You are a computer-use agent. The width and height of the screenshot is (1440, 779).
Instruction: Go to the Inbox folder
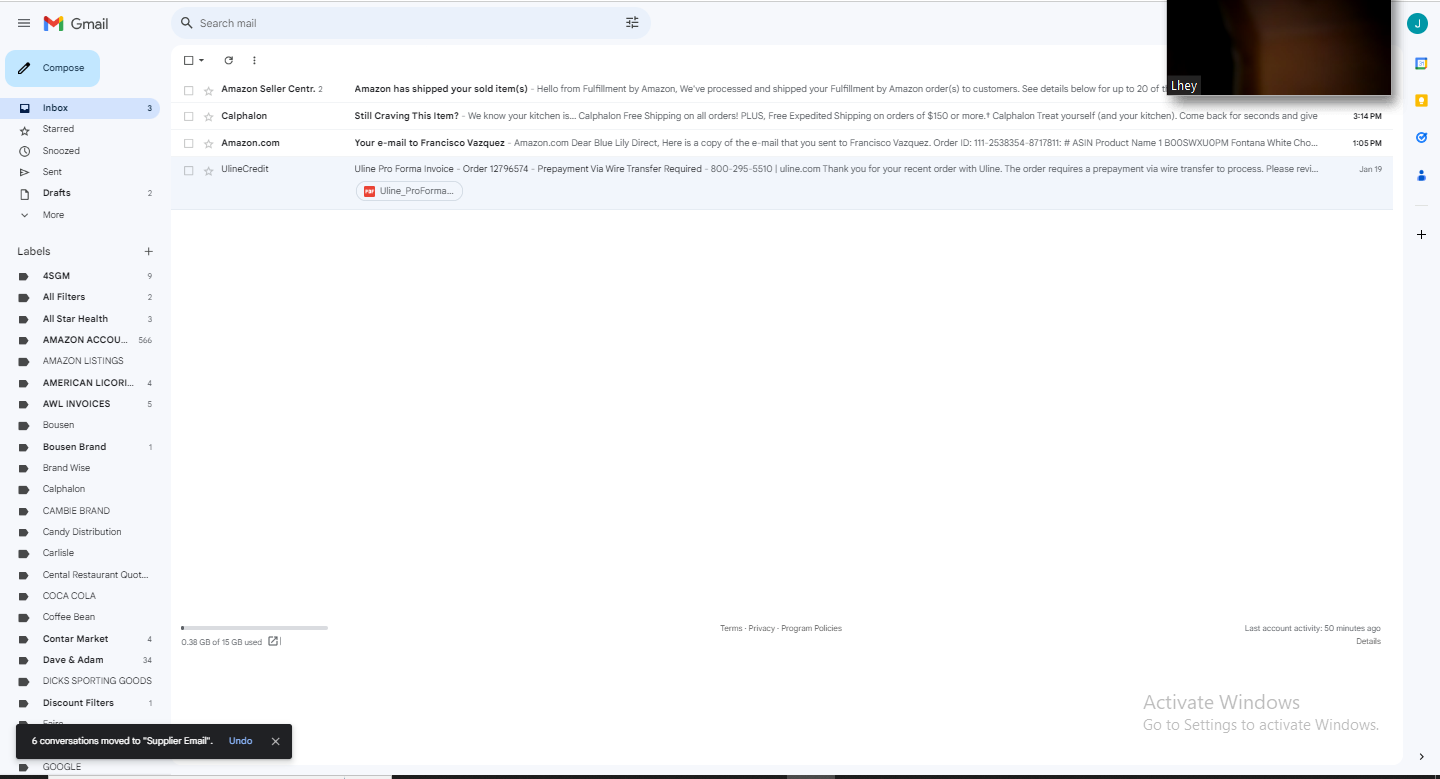tap(80, 108)
